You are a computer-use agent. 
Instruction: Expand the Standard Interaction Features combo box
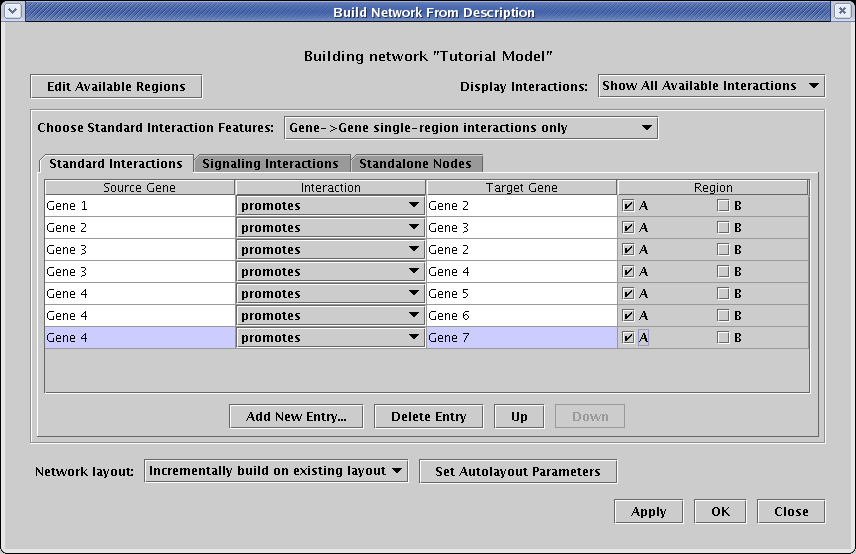470,128
